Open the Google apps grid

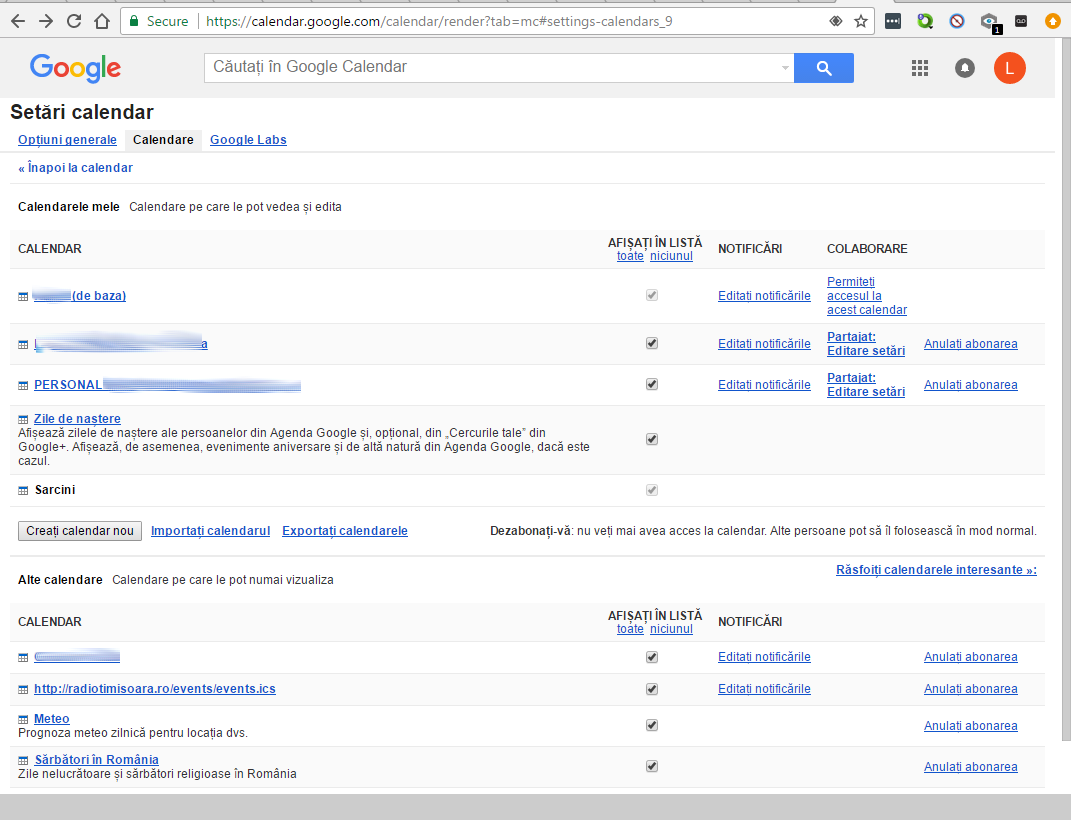(x=920, y=68)
